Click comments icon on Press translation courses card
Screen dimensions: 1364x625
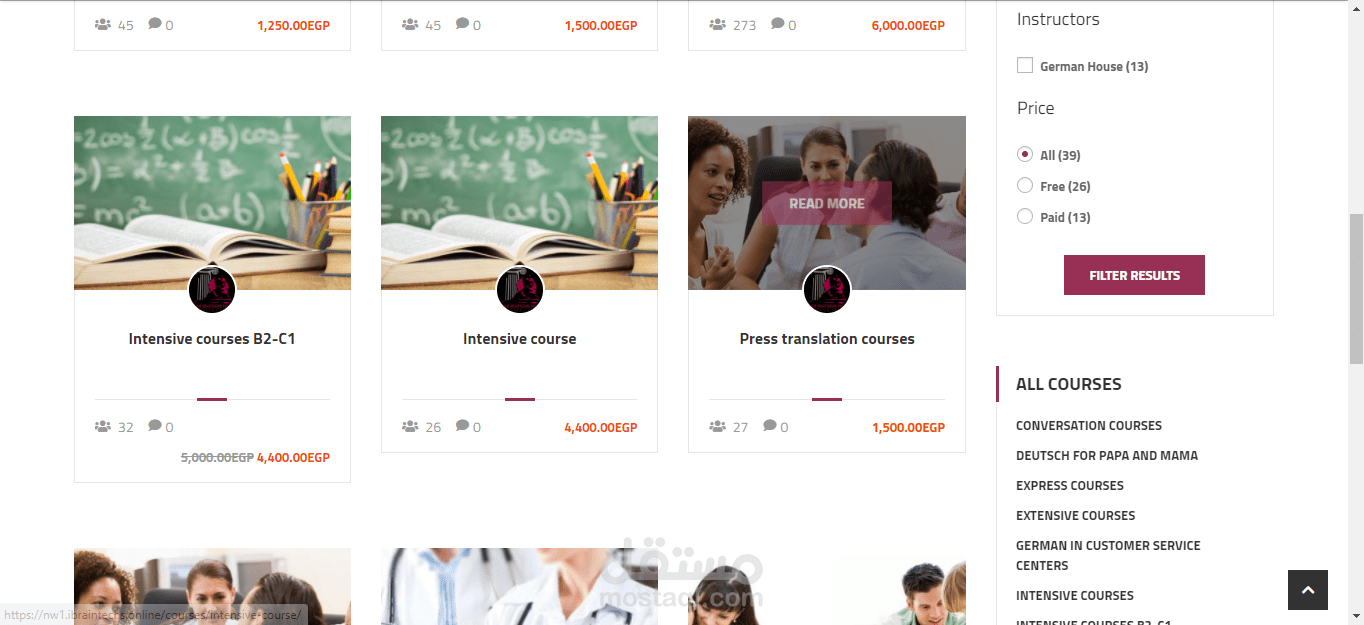[770, 426]
